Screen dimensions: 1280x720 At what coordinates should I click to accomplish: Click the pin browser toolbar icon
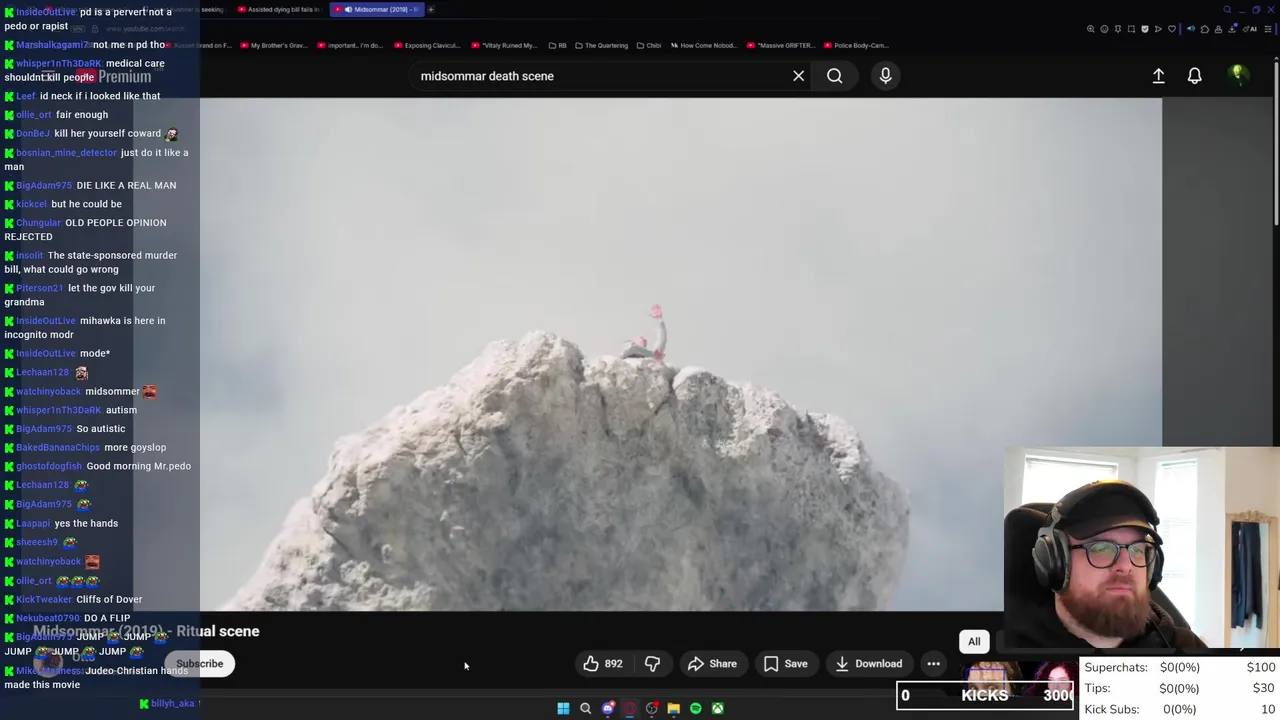1118,29
